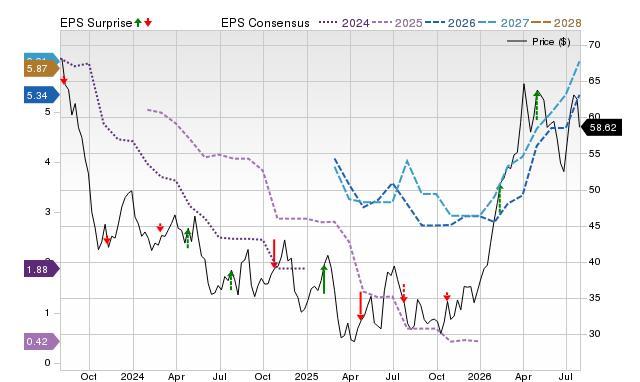Select the 2026 EPS consensus legend entry
The image size is (640, 382).
(450, 23)
